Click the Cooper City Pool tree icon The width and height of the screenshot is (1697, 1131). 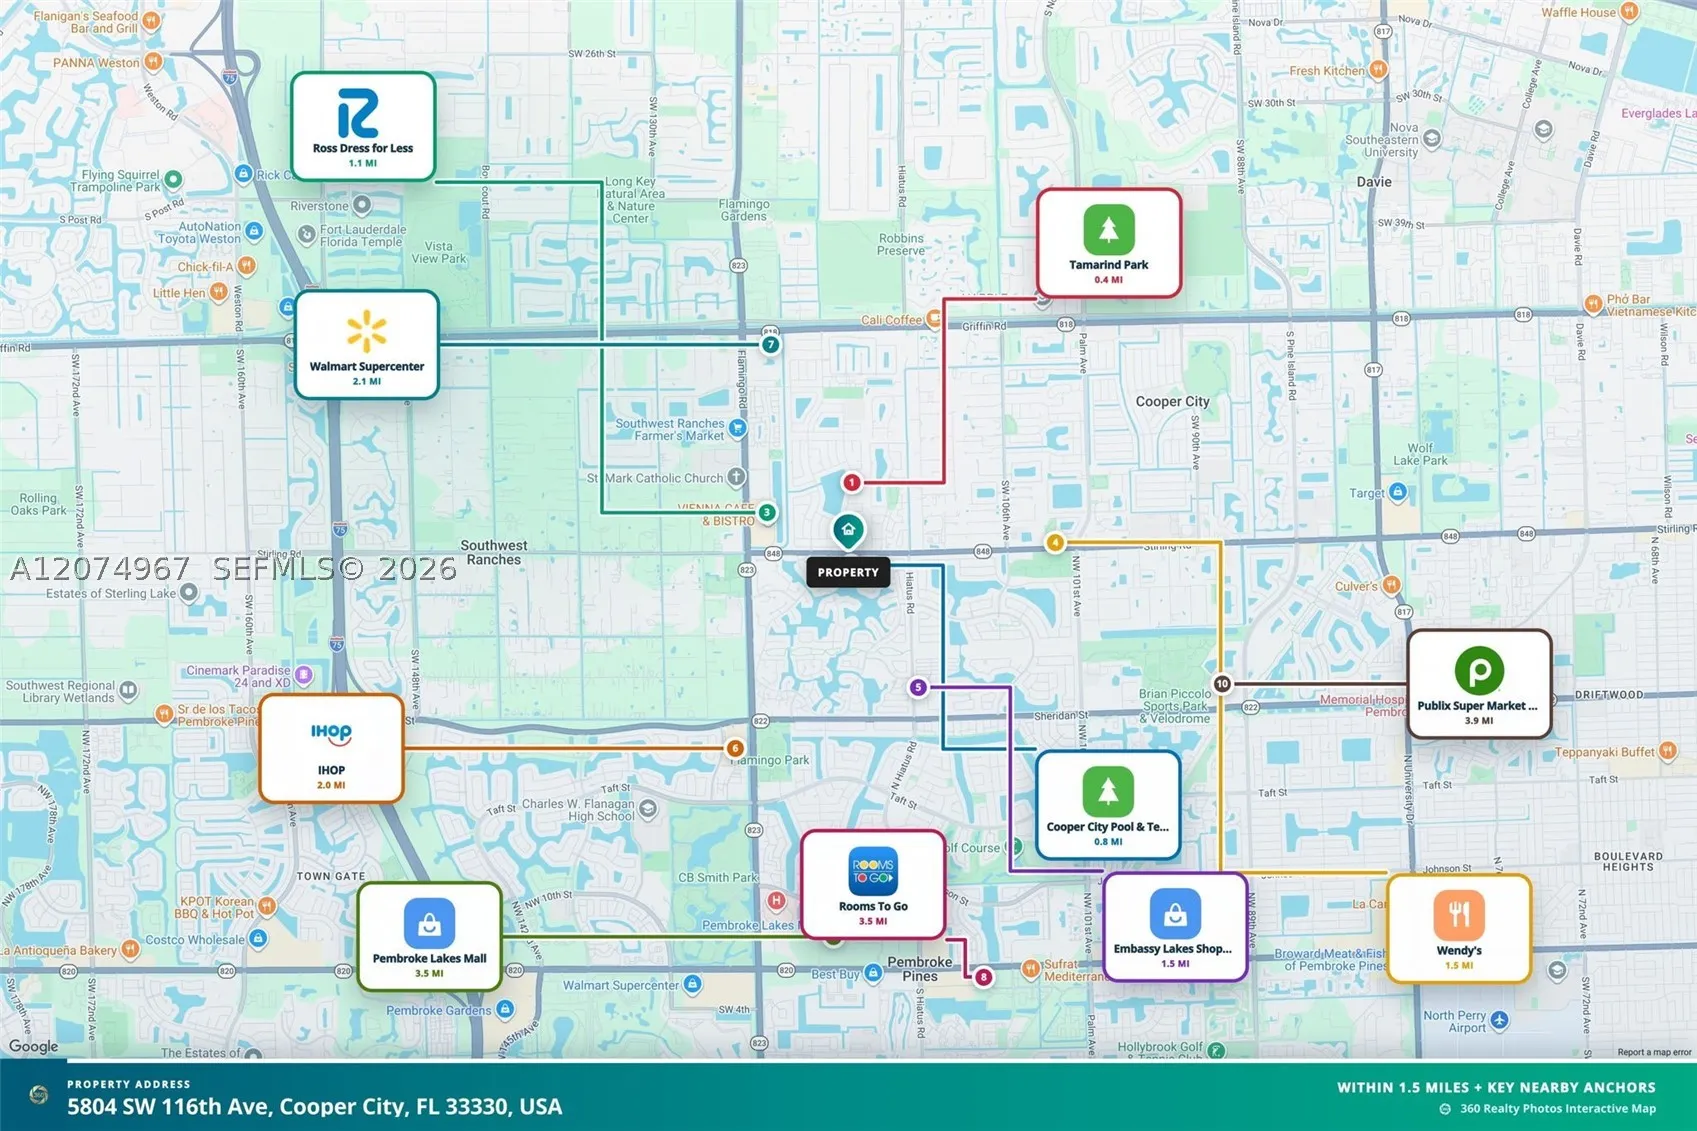(x=1108, y=791)
